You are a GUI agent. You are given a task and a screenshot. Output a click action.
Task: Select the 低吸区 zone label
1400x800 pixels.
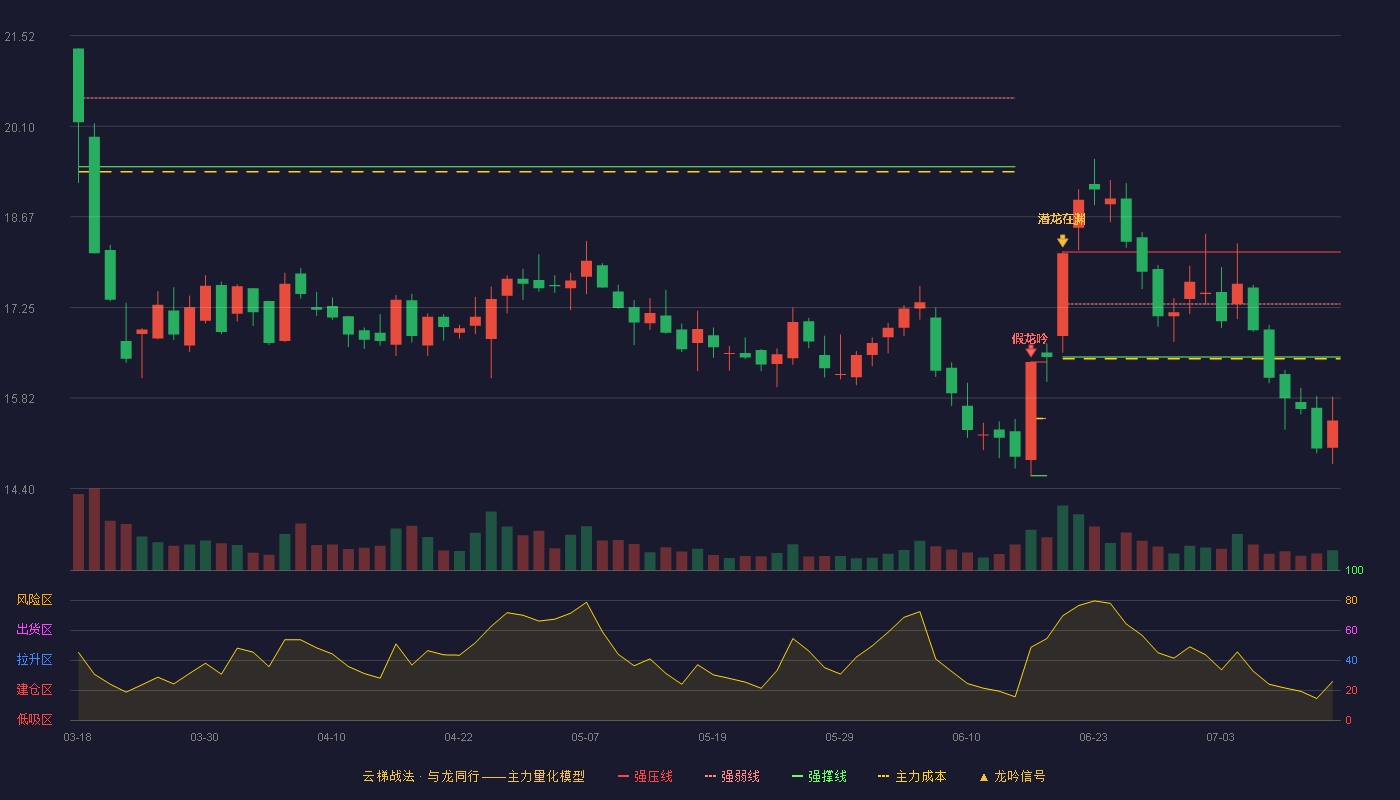[x=34, y=719]
